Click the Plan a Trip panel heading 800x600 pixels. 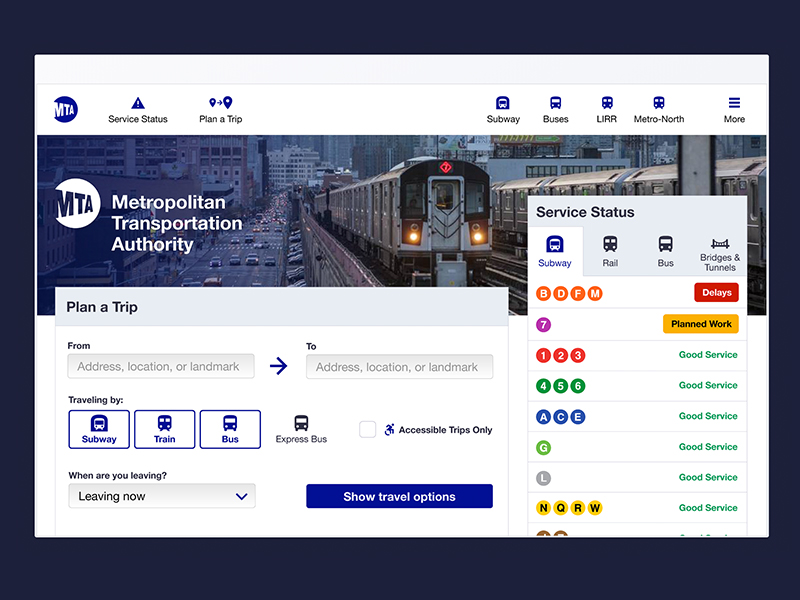pos(102,307)
